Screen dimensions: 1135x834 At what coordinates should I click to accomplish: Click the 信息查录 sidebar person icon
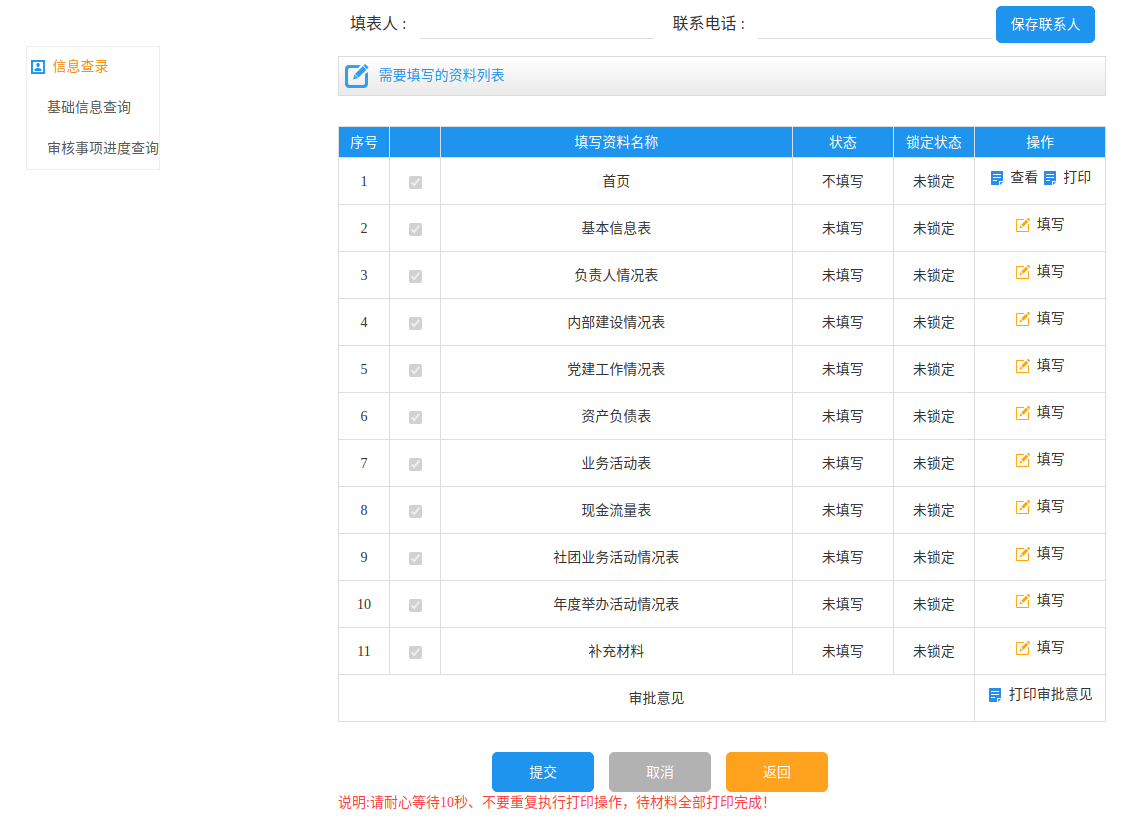coord(38,67)
